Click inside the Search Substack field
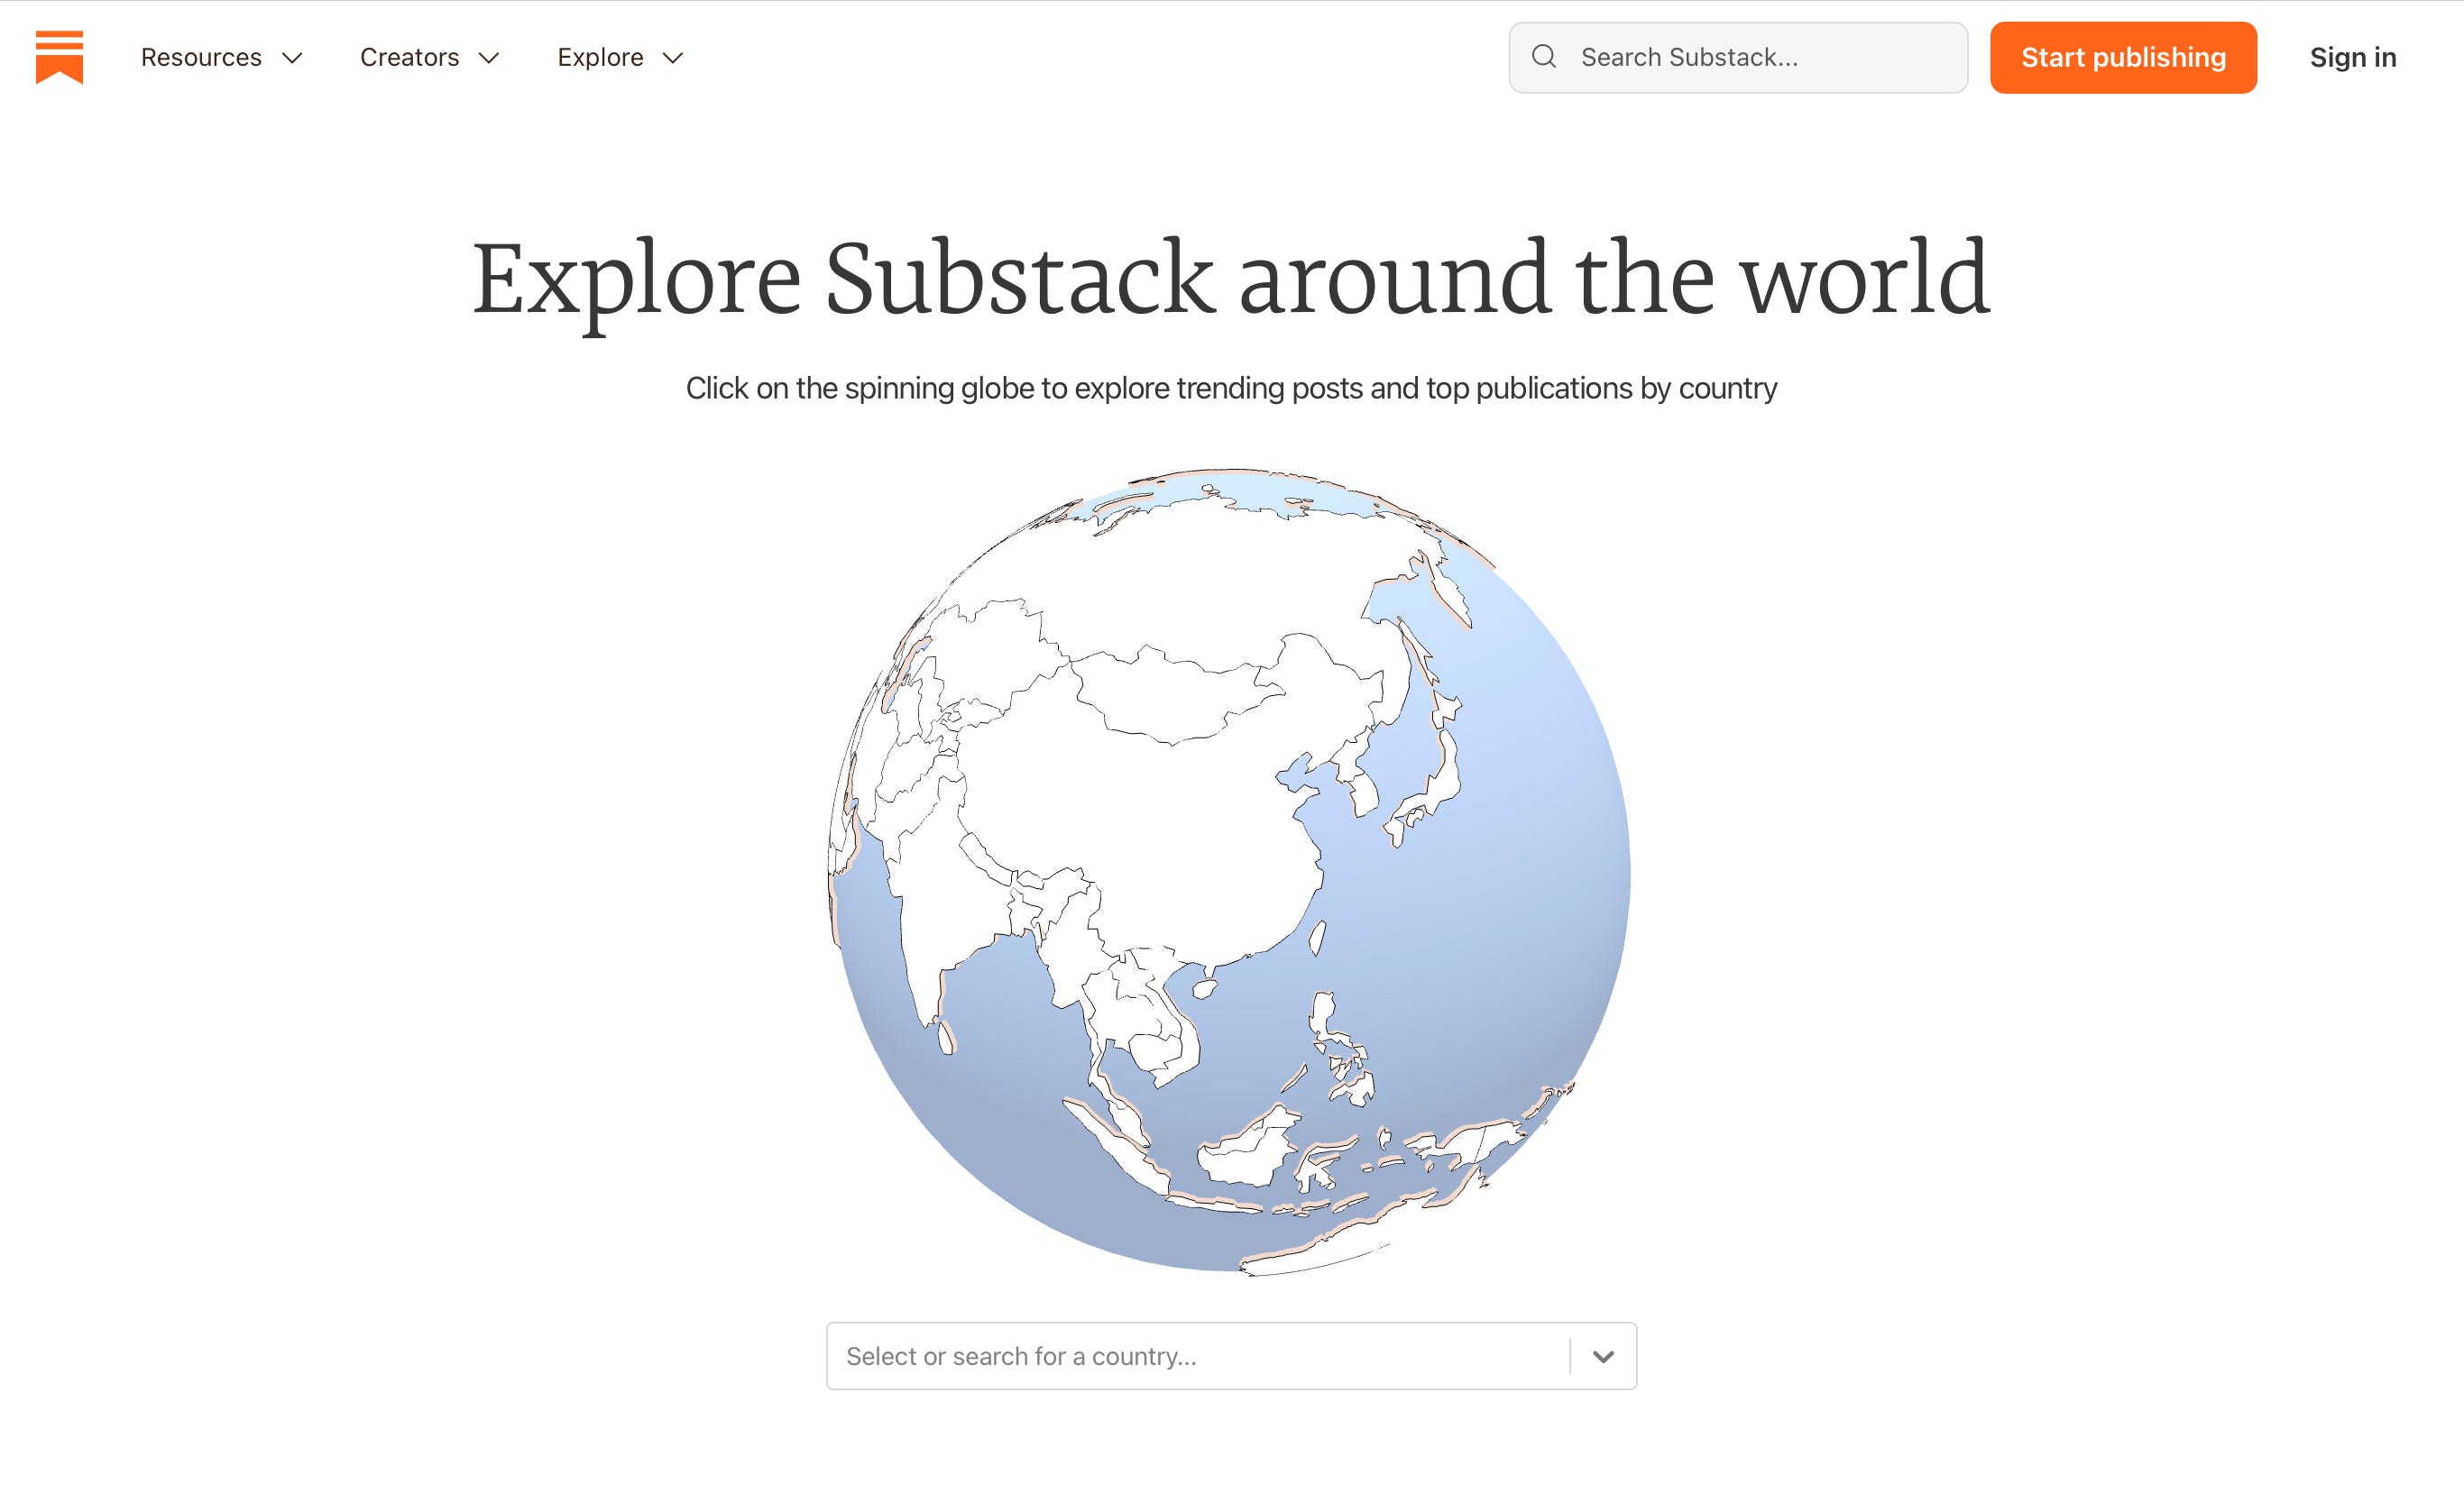This screenshot has height=1512, width=2464. [x=1740, y=57]
